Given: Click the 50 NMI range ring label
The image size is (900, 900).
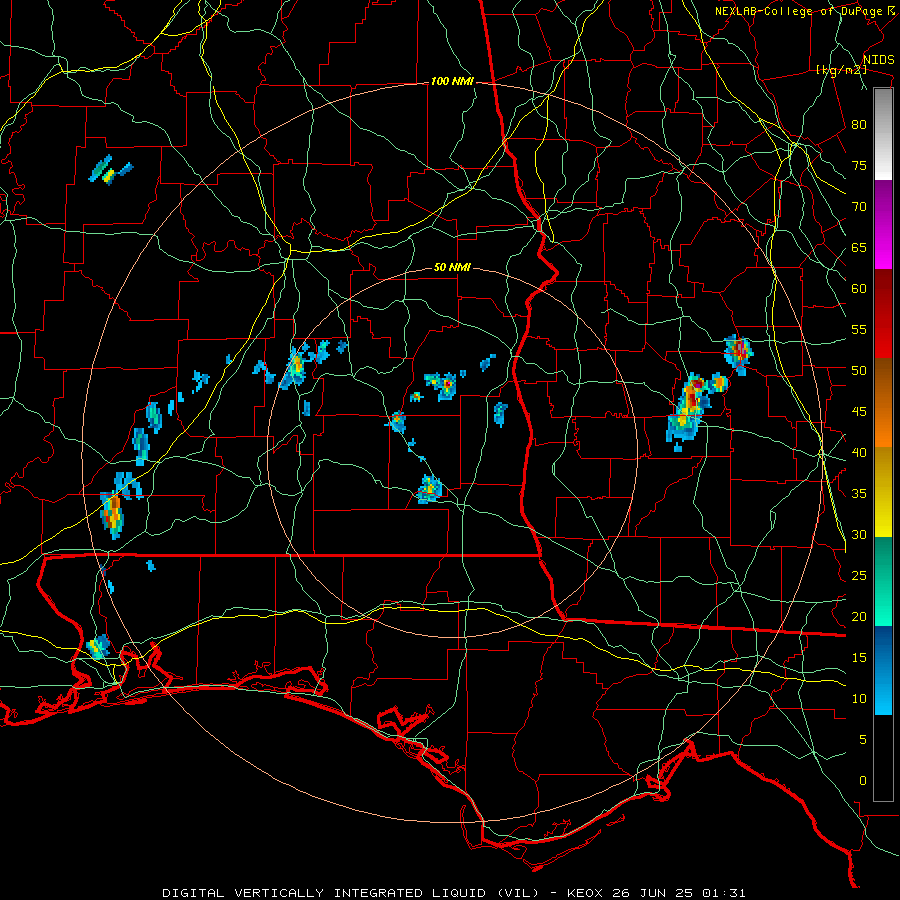Looking at the screenshot, I should (452, 267).
